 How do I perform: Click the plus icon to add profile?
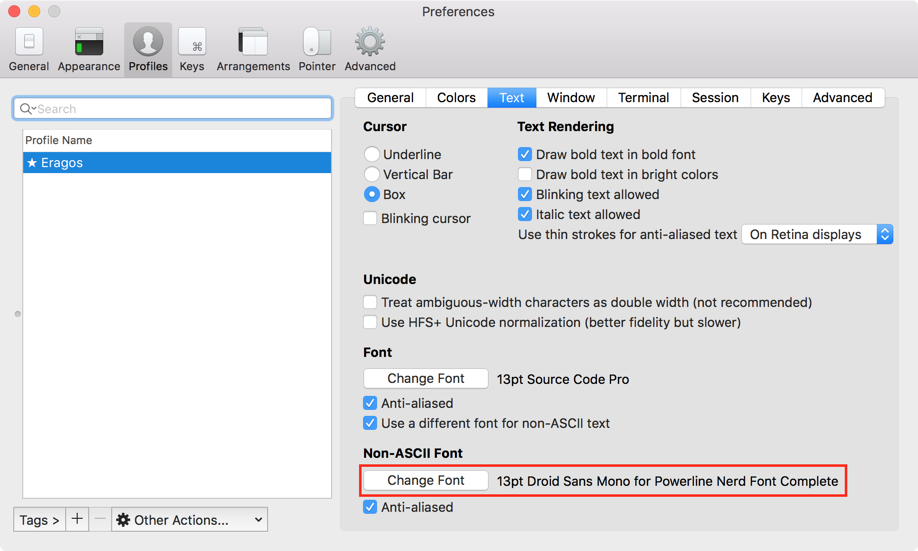77,520
